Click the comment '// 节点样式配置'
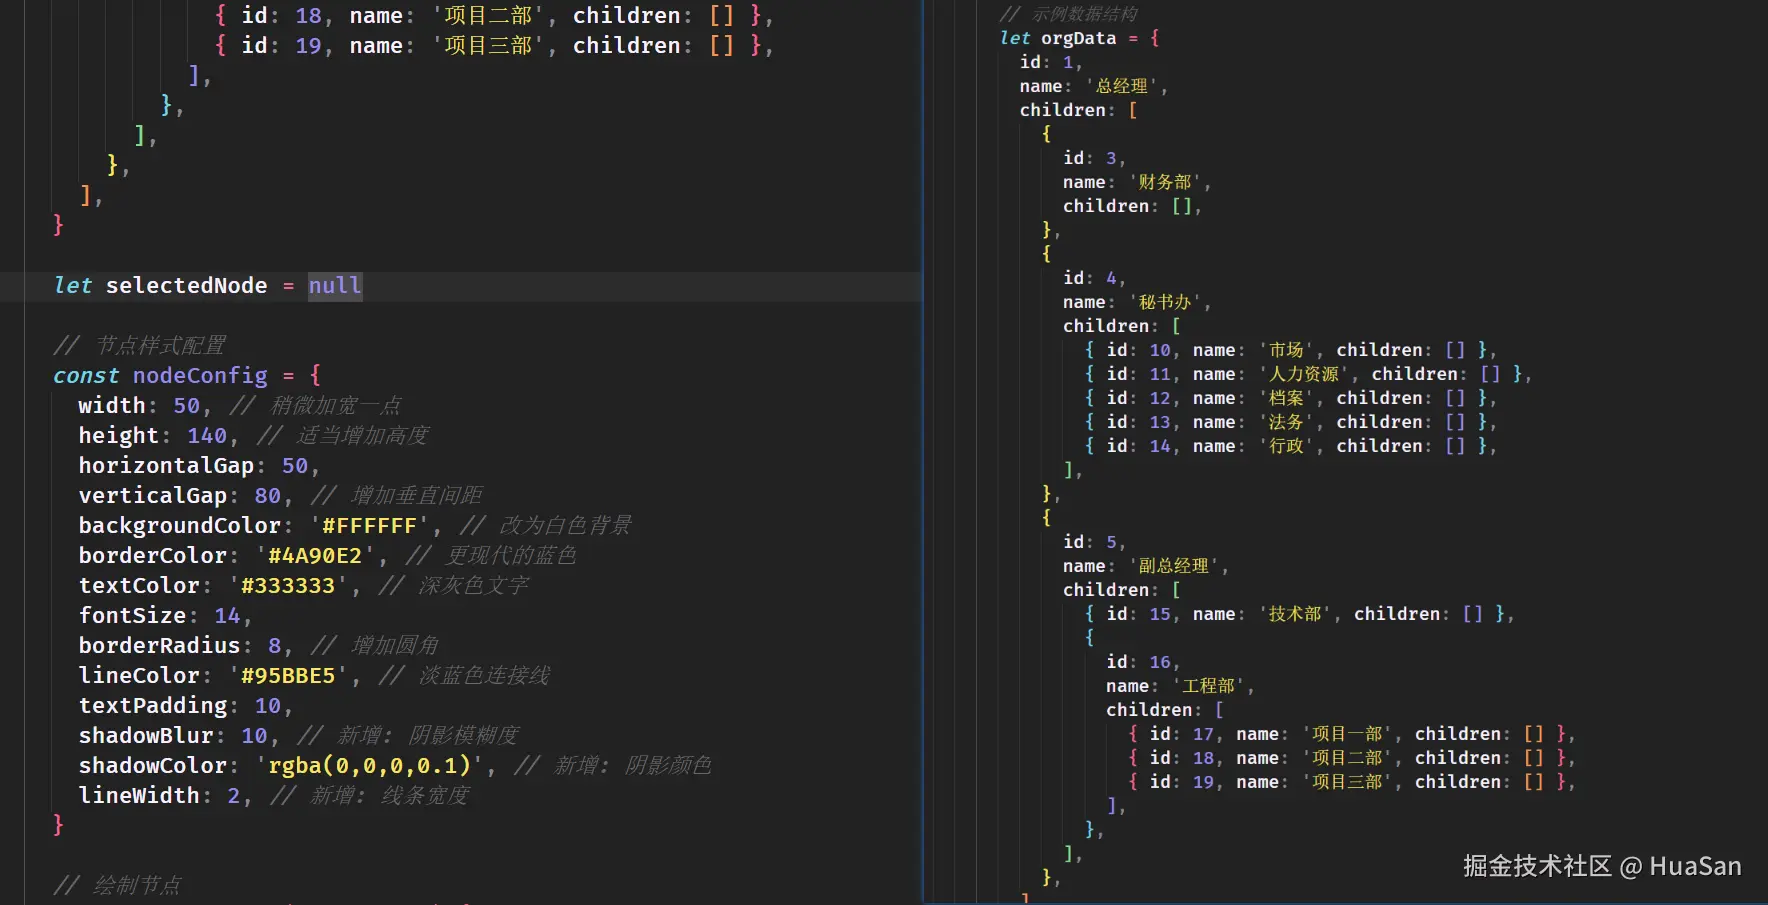This screenshot has width=1768, height=905. (x=140, y=346)
